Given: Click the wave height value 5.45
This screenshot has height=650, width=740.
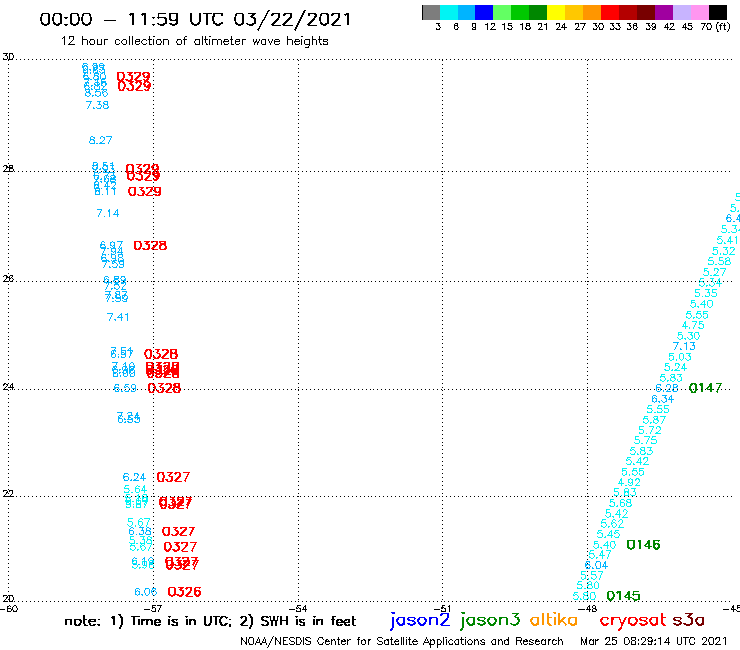Looking at the screenshot, I should (608, 534).
